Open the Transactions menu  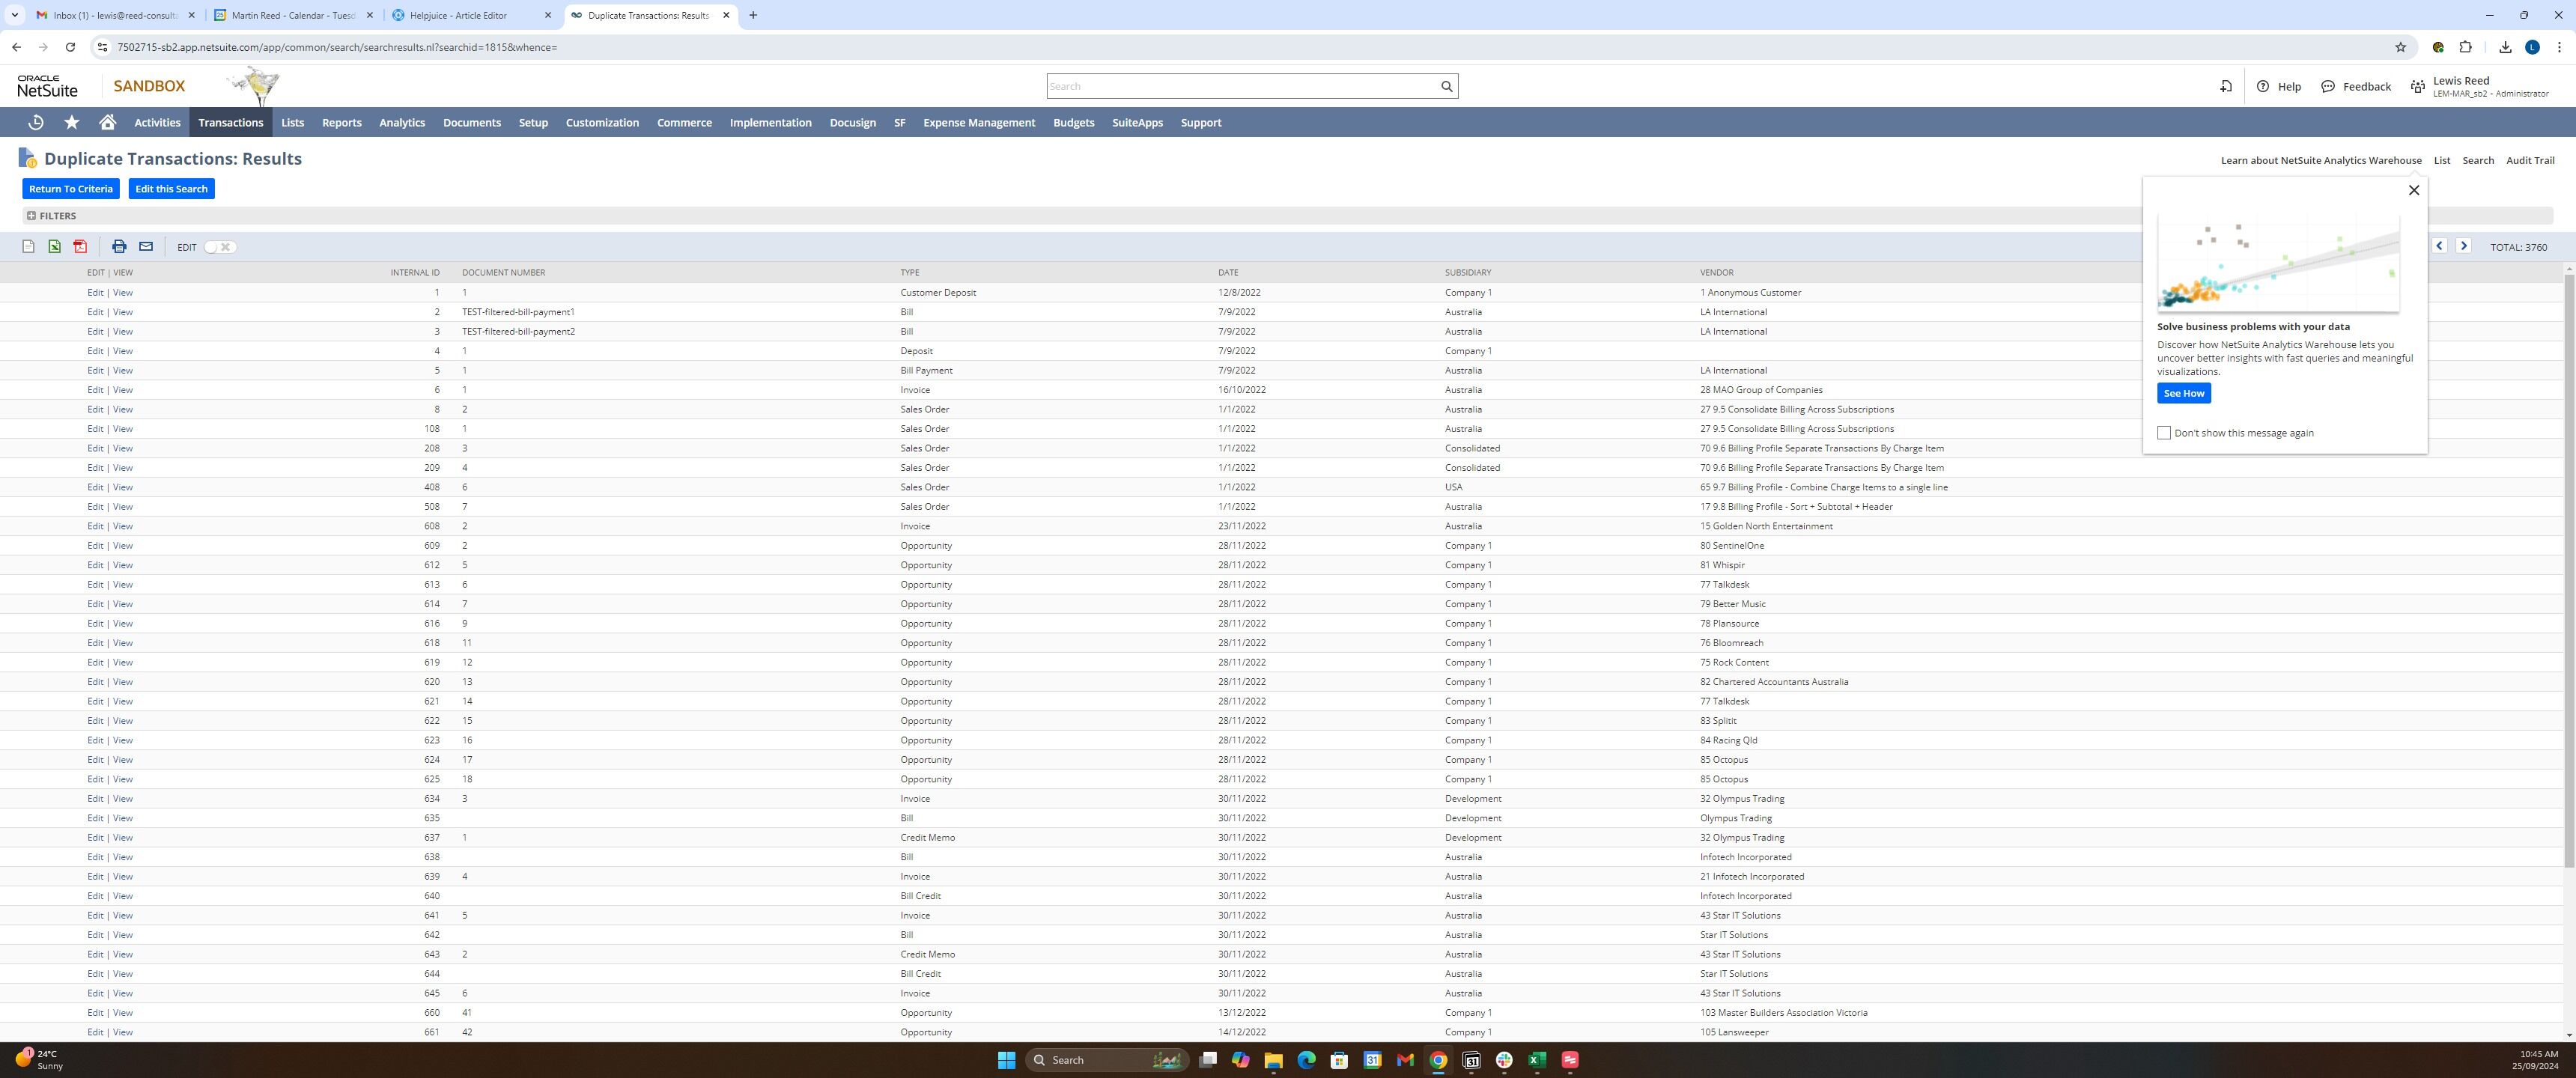pyautogui.click(x=230, y=123)
